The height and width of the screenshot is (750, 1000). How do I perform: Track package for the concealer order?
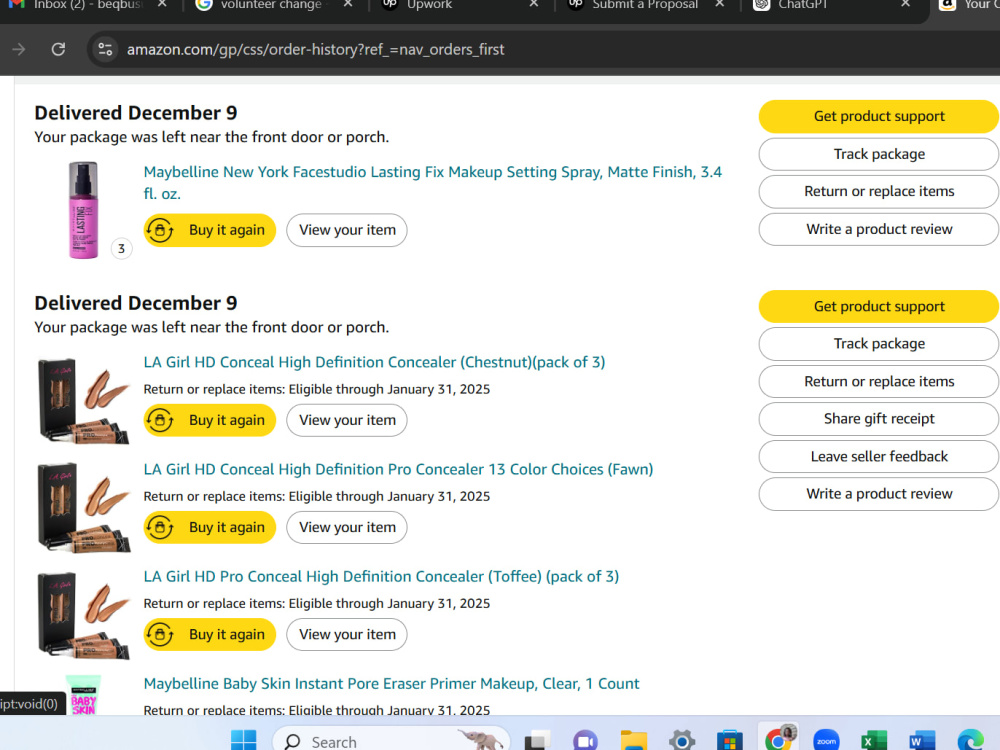[x=879, y=344]
